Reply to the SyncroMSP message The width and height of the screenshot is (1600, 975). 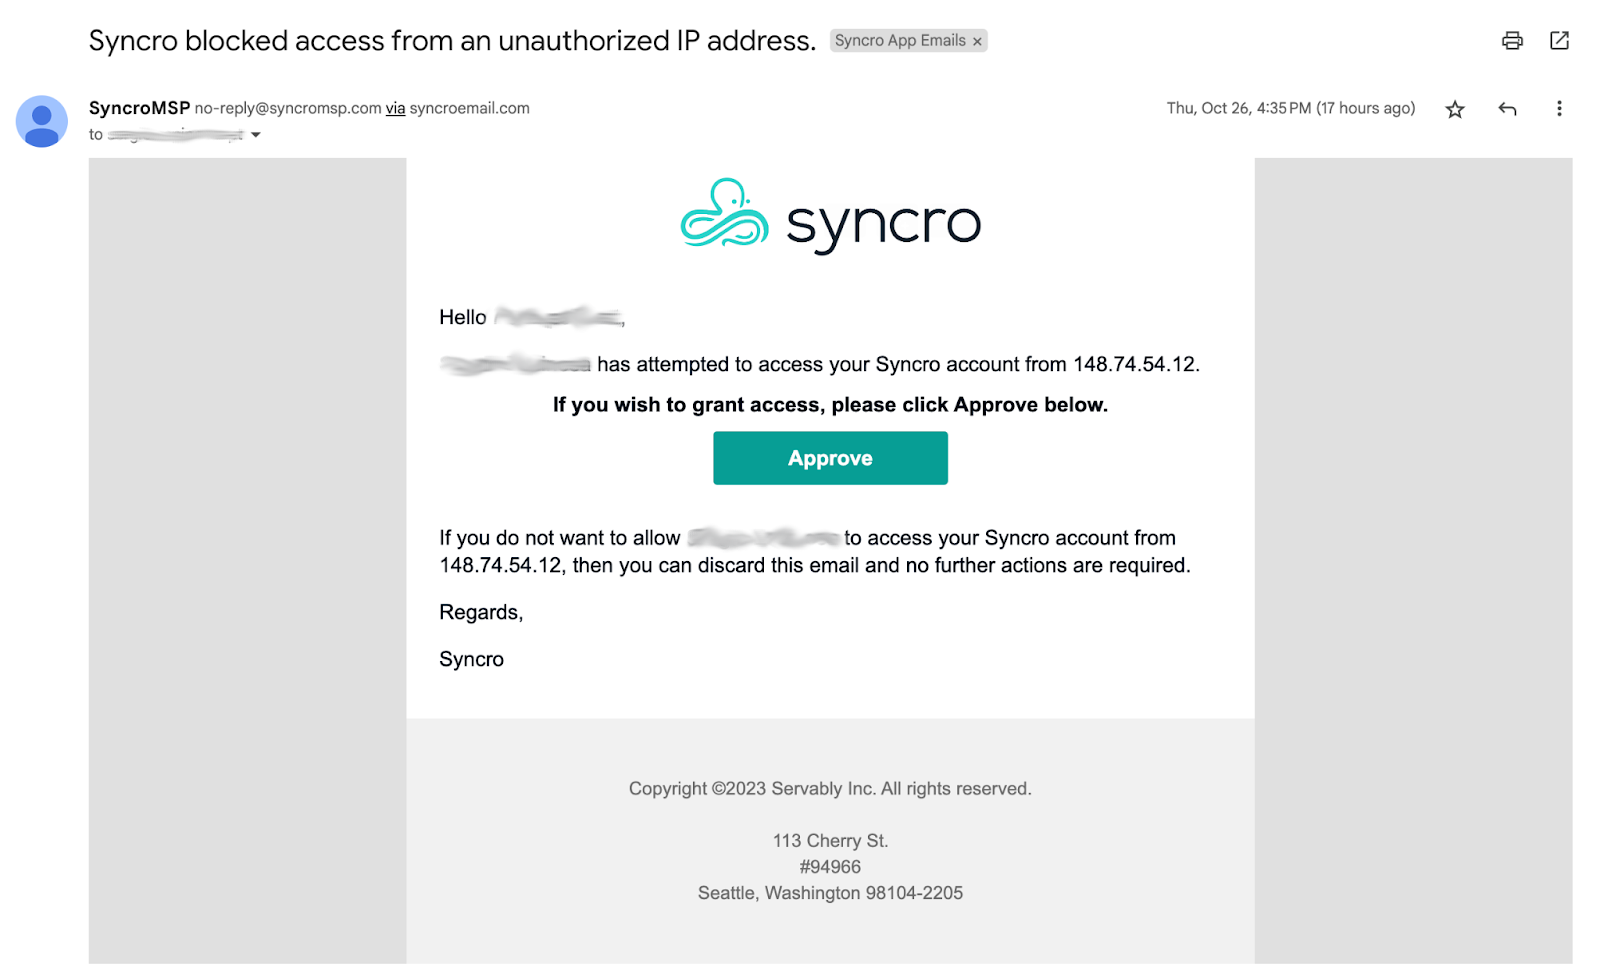coord(1507,109)
